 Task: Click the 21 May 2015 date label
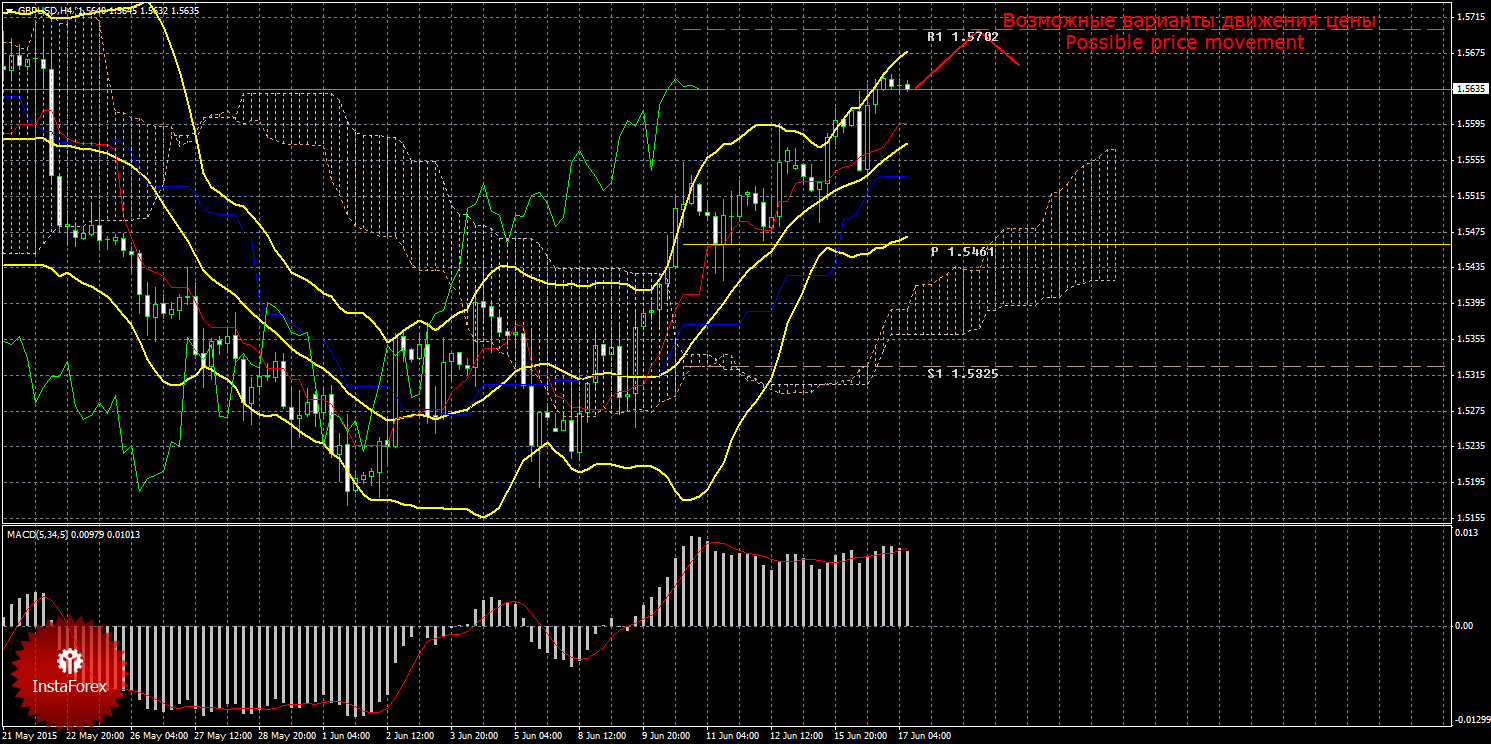tap(28, 736)
